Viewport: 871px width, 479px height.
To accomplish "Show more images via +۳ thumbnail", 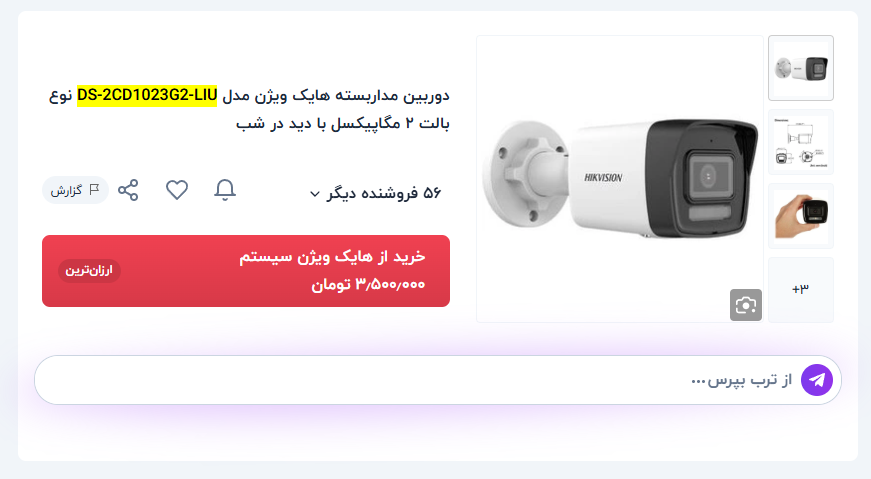I will [x=800, y=290].
